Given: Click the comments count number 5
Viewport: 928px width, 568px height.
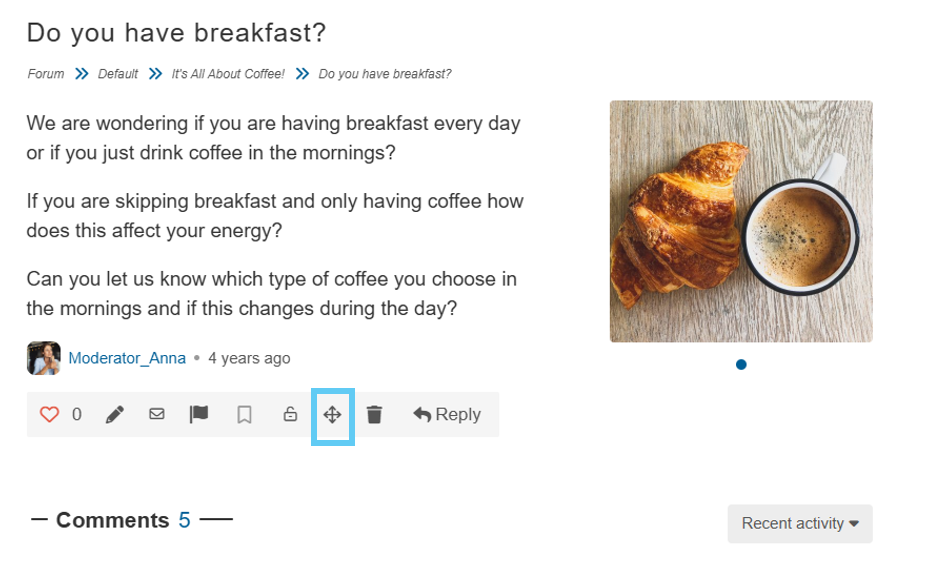Looking at the screenshot, I should point(184,520).
